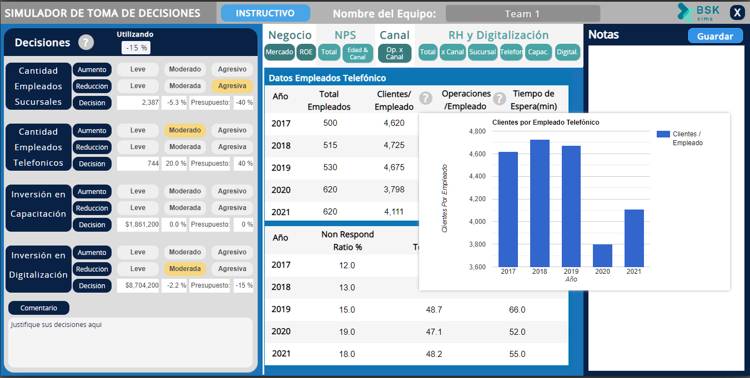Image resolution: width=750 pixels, height=378 pixels.
Task: Click the help icon beside Decisiones
Action: coord(86,43)
